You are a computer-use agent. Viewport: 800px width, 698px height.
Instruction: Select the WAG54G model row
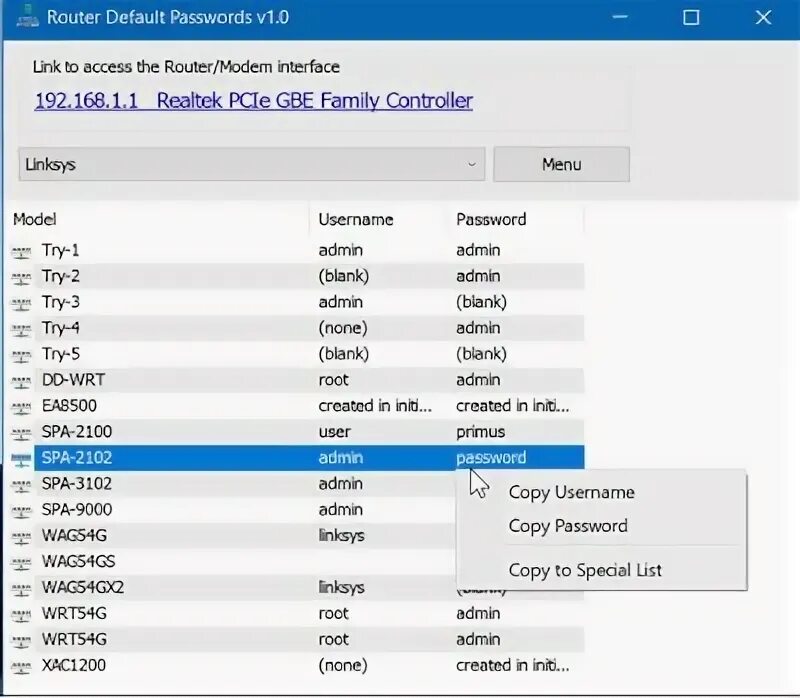pyautogui.click(x=232, y=536)
